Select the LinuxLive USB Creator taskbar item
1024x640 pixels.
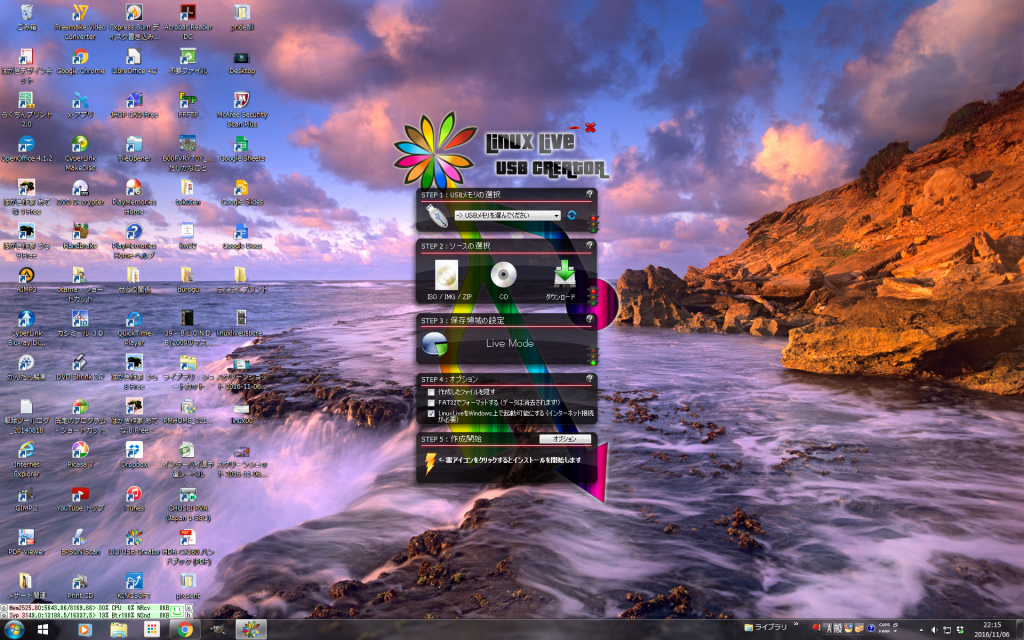tap(250, 629)
